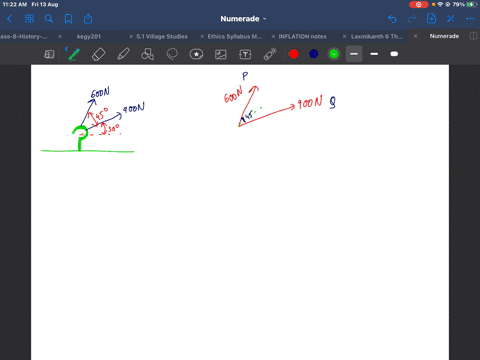The width and height of the screenshot is (480, 360).
Task: Close the INFLATION notes tab
Action: 273,37
